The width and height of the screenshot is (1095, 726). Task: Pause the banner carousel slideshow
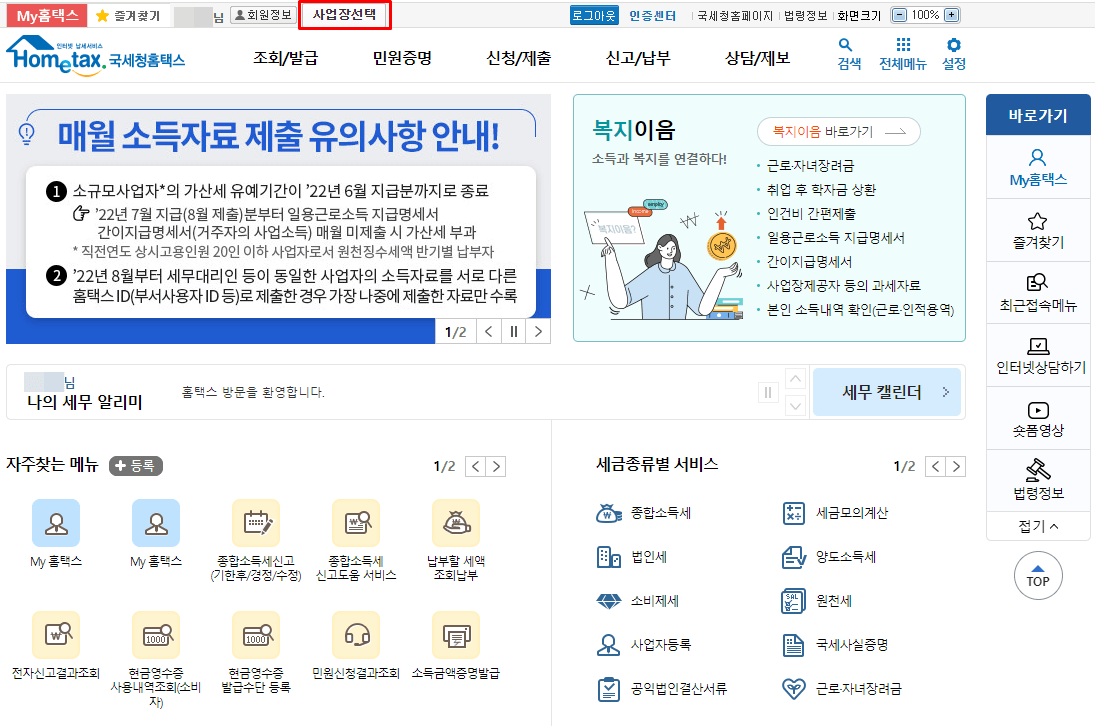coord(513,330)
